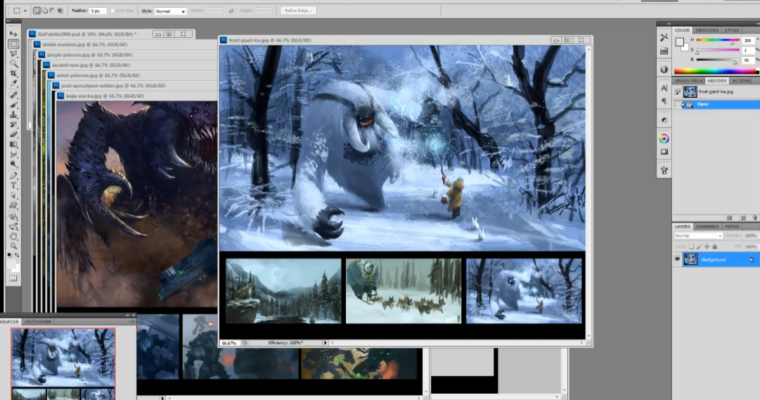This screenshot has width=760, height=400.
Task: Select the Dodge tool
Action: pyautogui.click(x=14, y=164)
